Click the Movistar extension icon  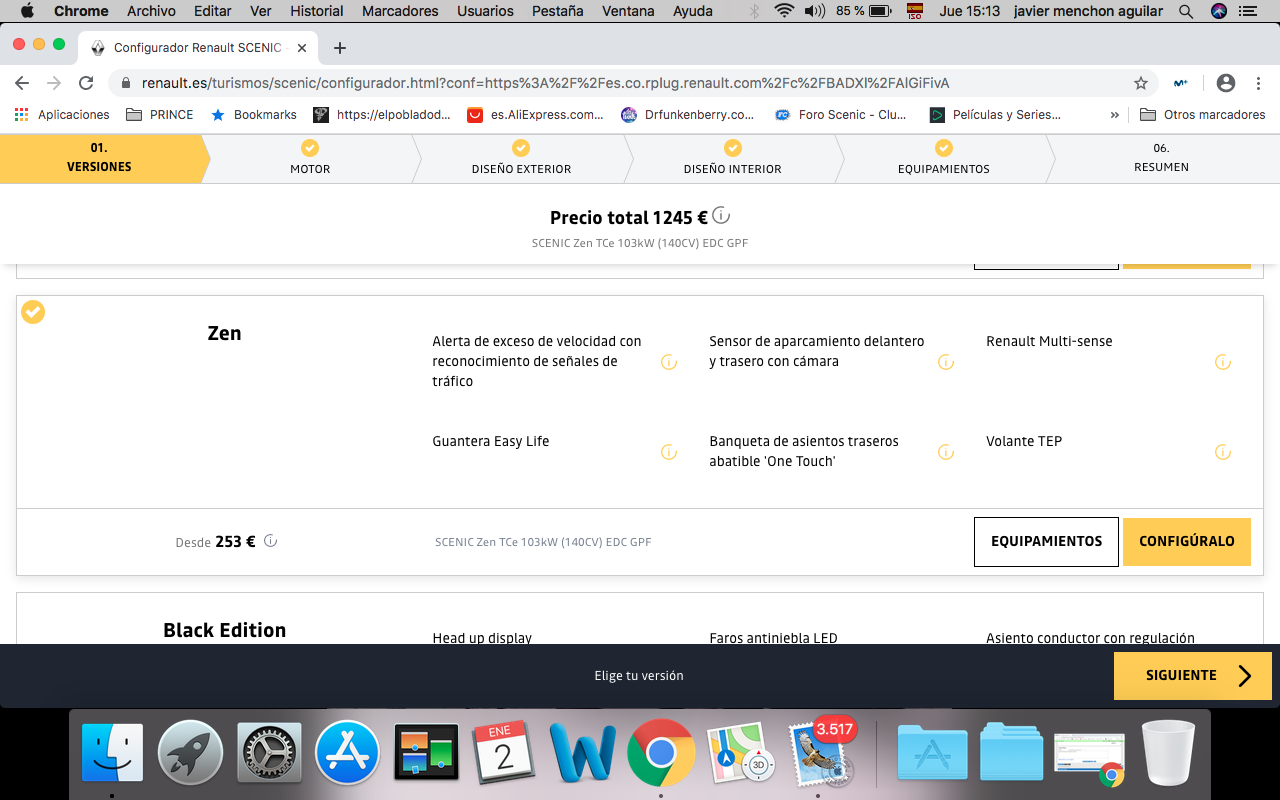[1181, 83]
